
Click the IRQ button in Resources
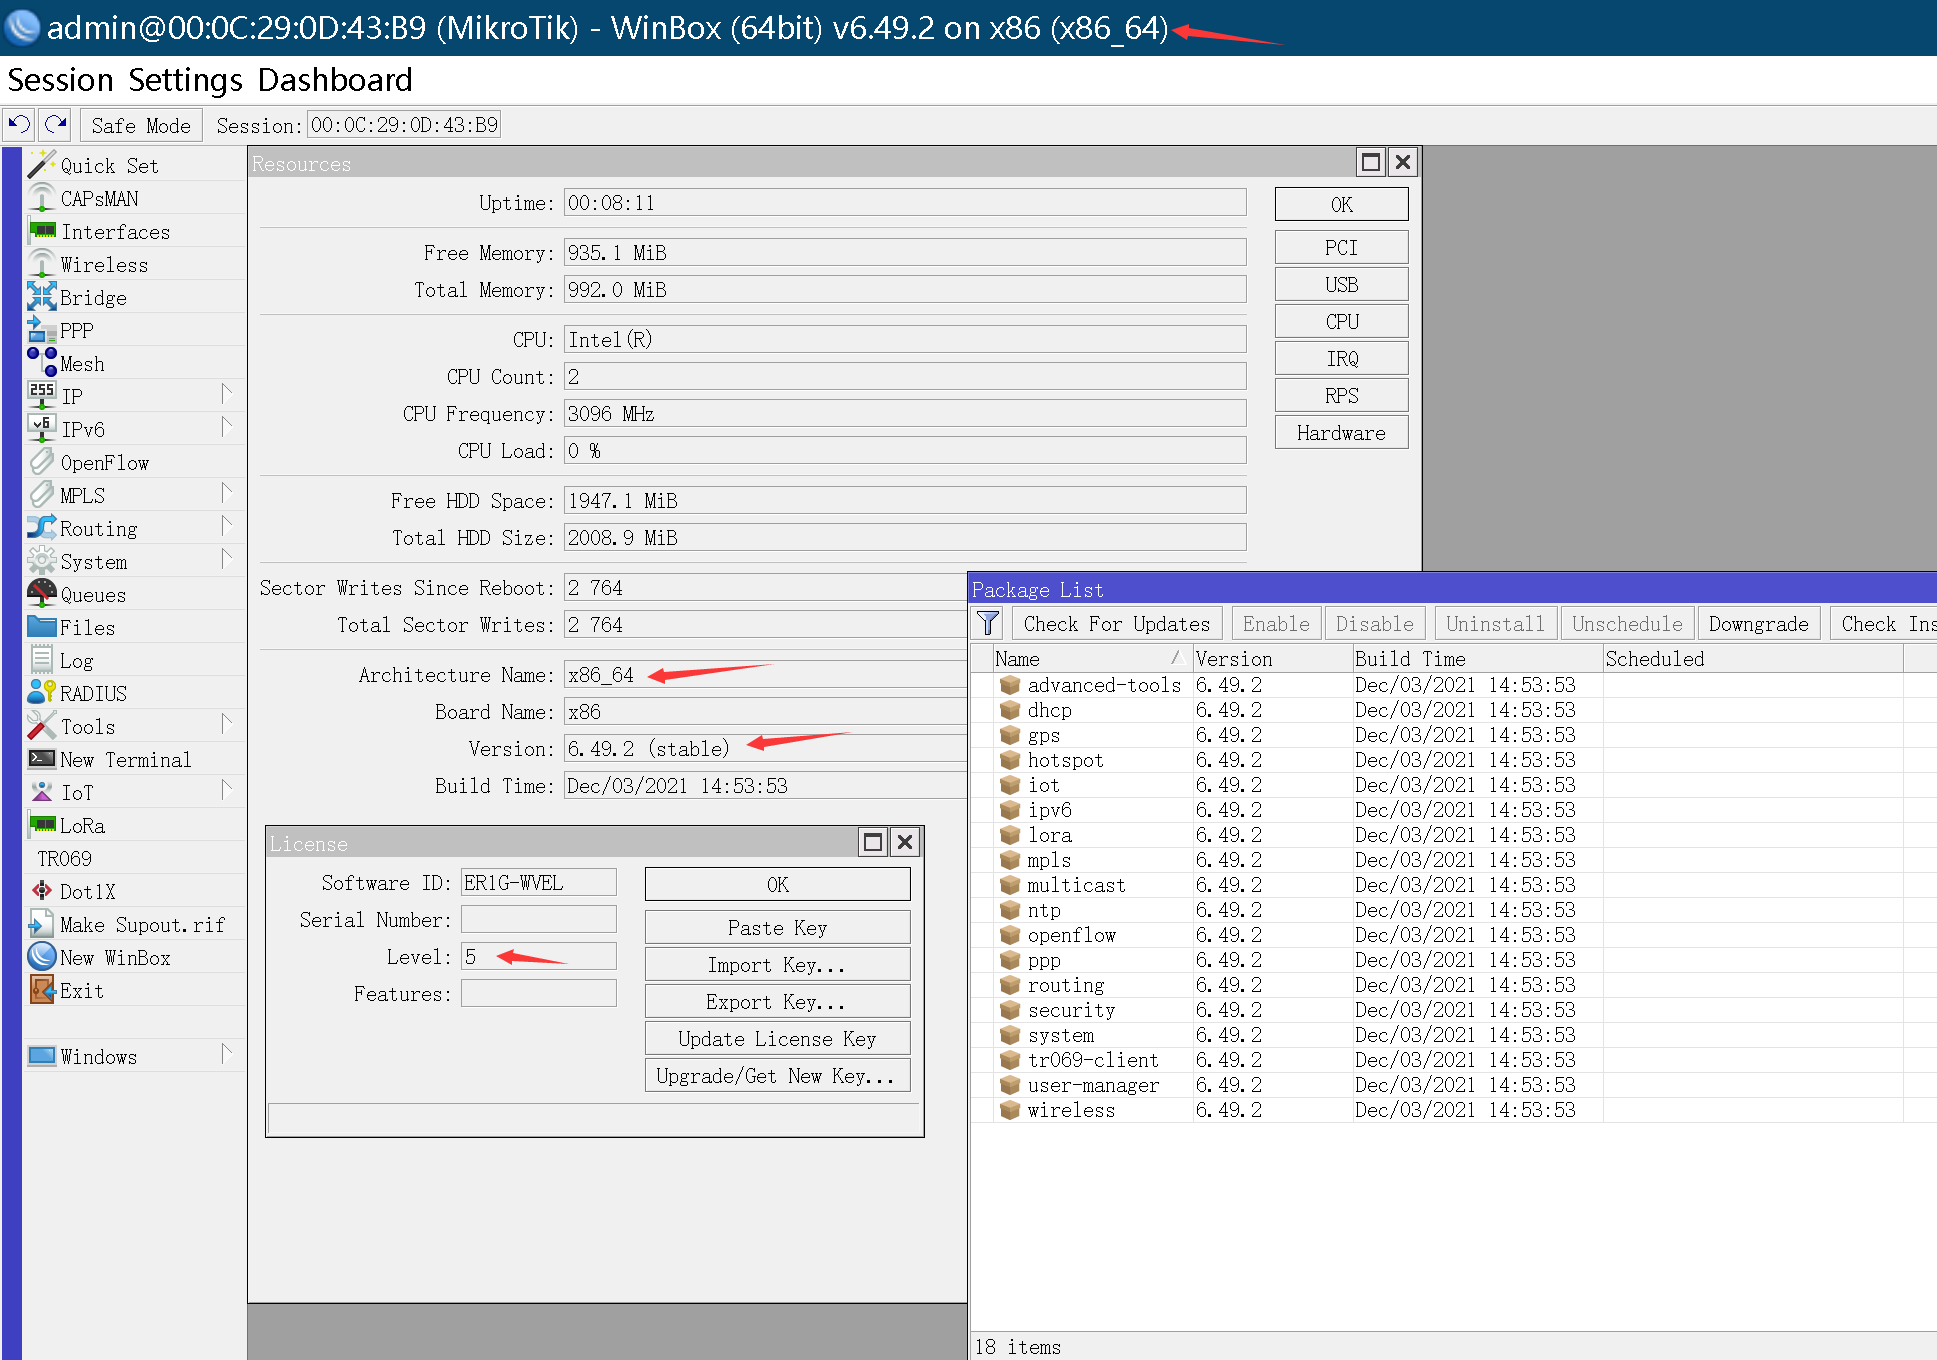click(x=1341, y=358)
